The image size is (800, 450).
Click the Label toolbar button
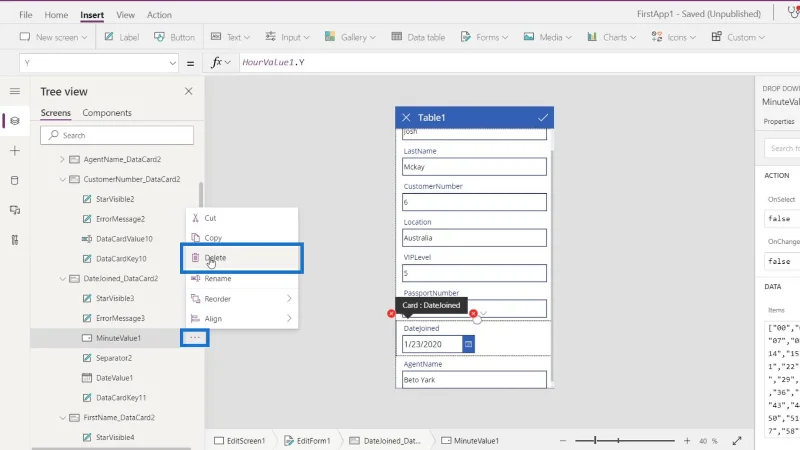point(122,37)
